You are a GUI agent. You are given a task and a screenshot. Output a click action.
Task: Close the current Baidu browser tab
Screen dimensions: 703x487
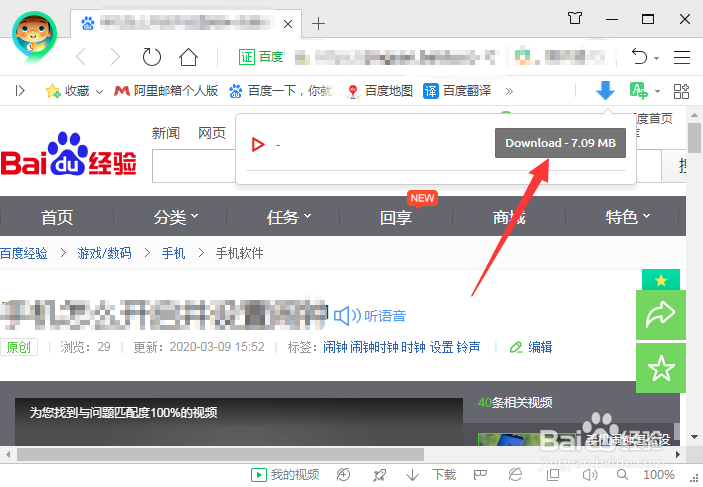[x=288, y=24]
